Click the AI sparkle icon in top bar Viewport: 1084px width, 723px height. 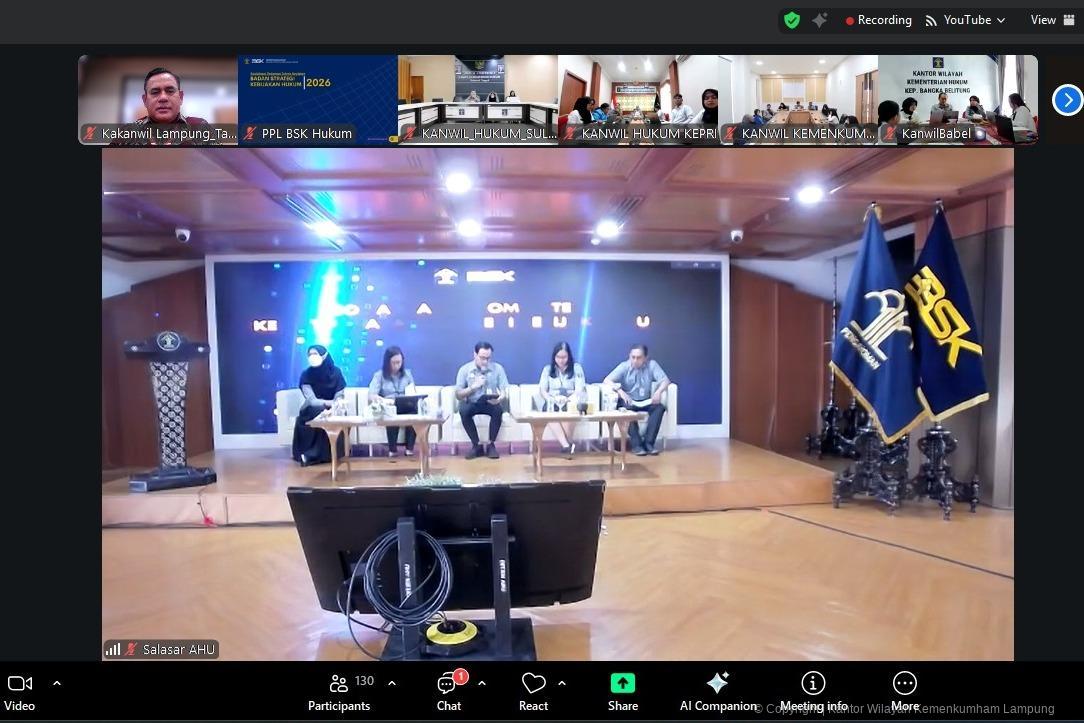[820, 20]
